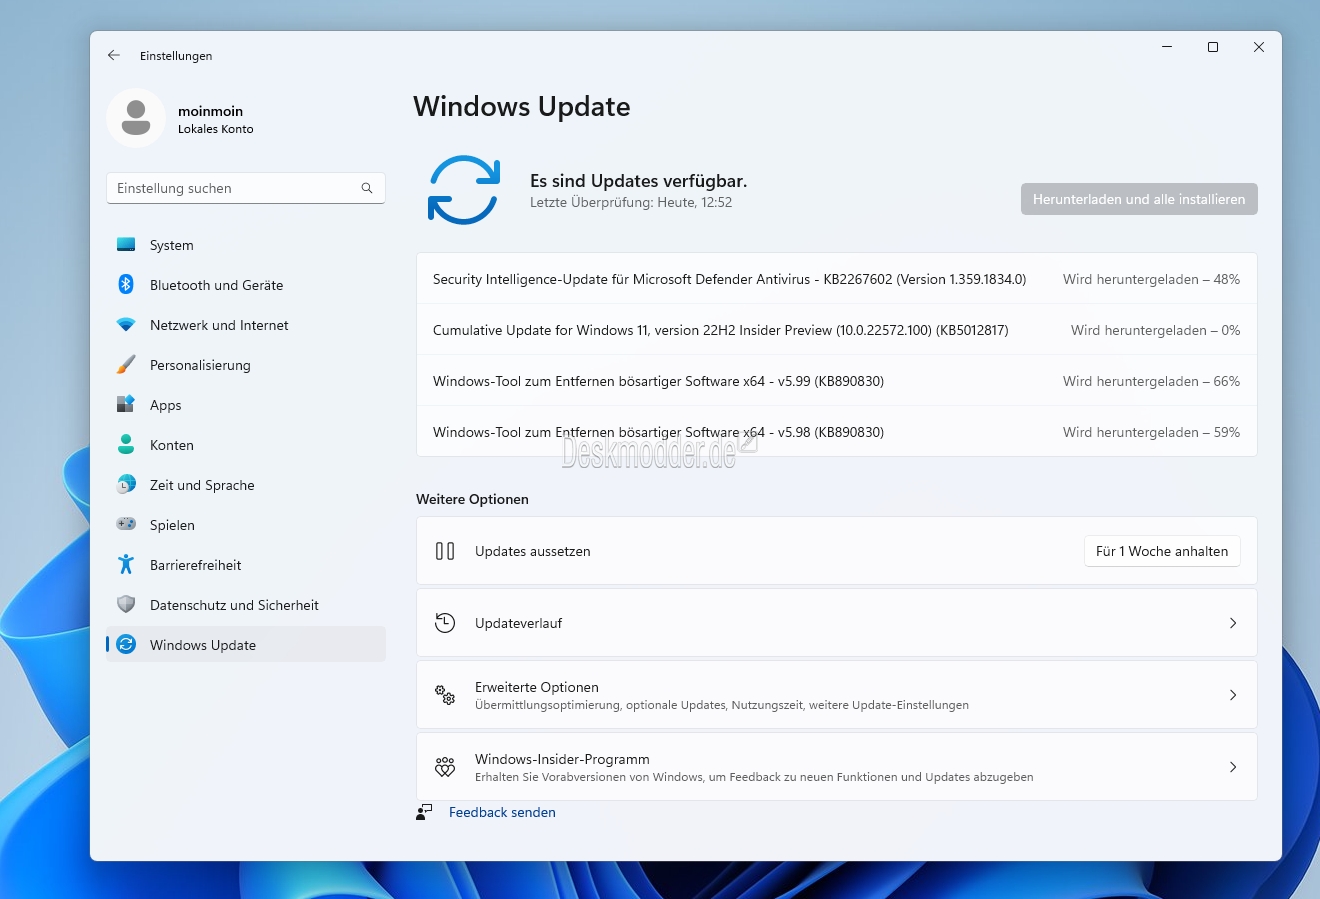Click the back arrow in Einstellungen header
The height and width of the screenshot is (899, 1320).
tap(114, 56)
